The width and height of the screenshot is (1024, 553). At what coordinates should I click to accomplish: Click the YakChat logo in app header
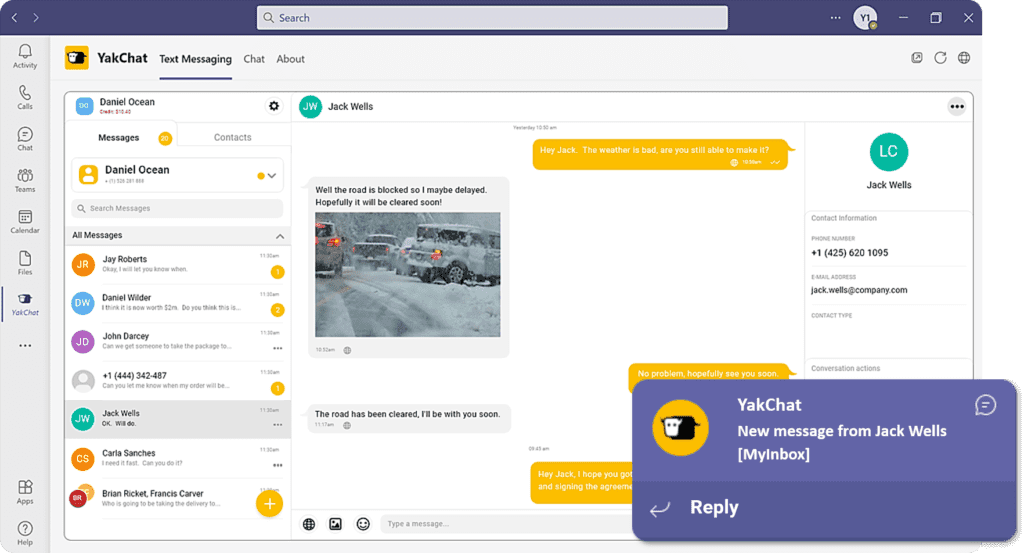[76, 58]
